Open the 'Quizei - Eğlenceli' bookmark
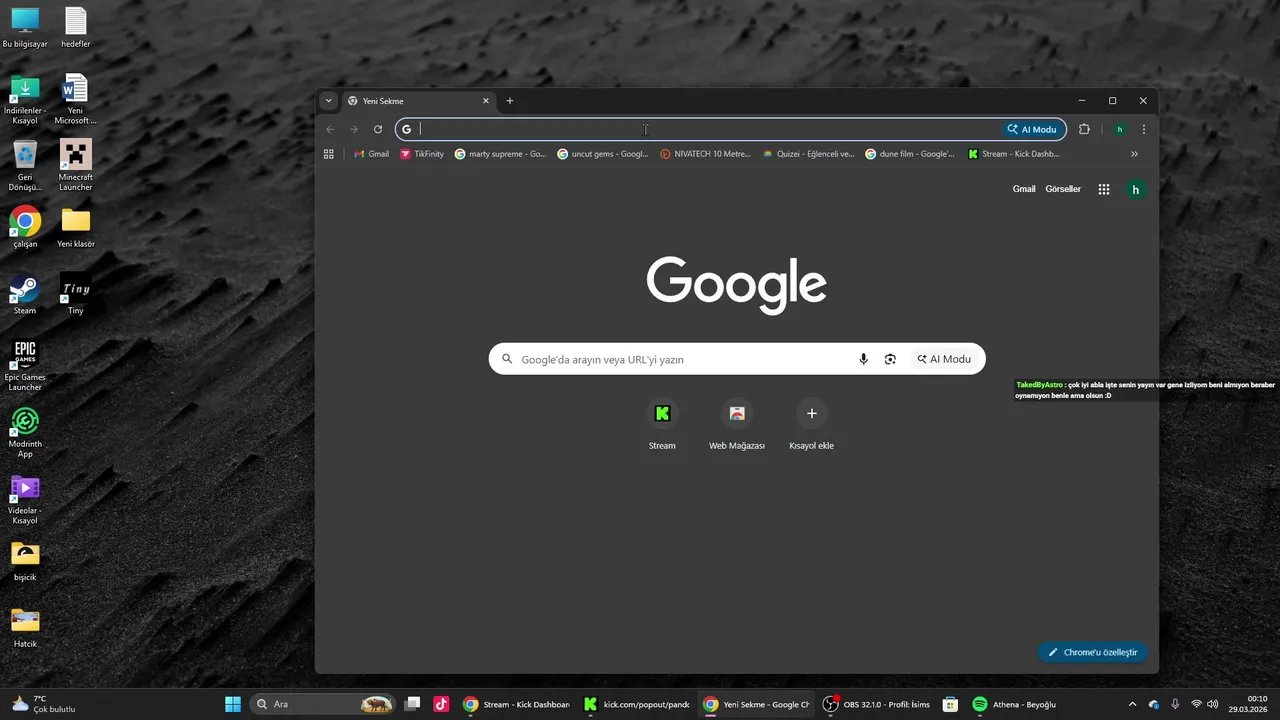Image resolution: width=1280 pixels, height=720 pixels. (808, 154)
